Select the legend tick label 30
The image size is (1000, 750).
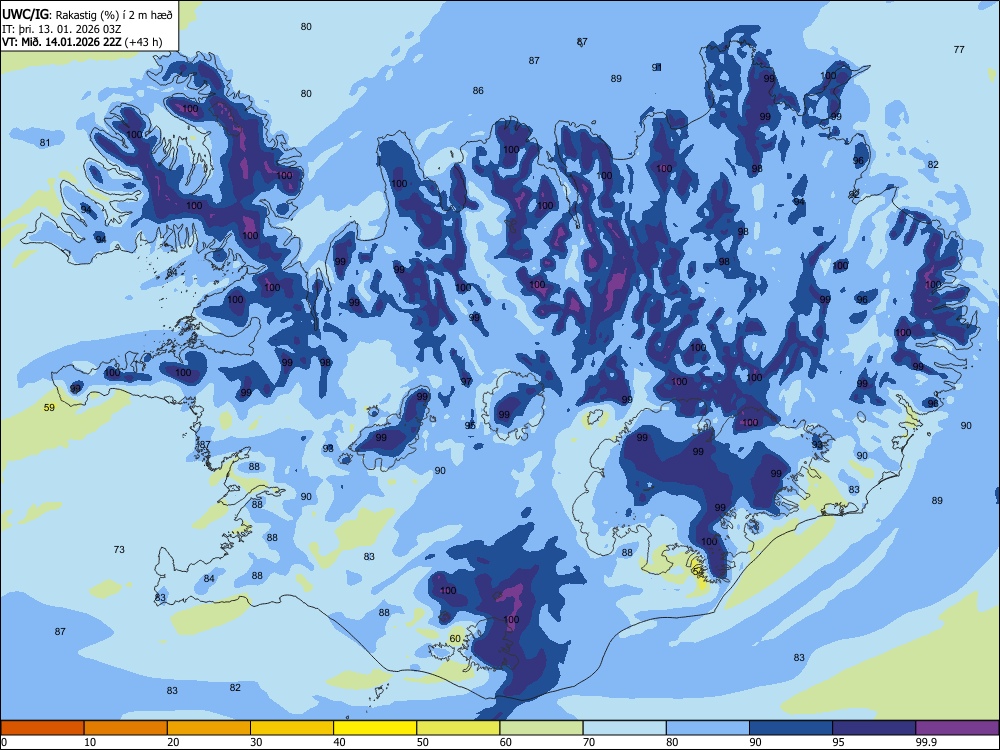coord(256,742)
